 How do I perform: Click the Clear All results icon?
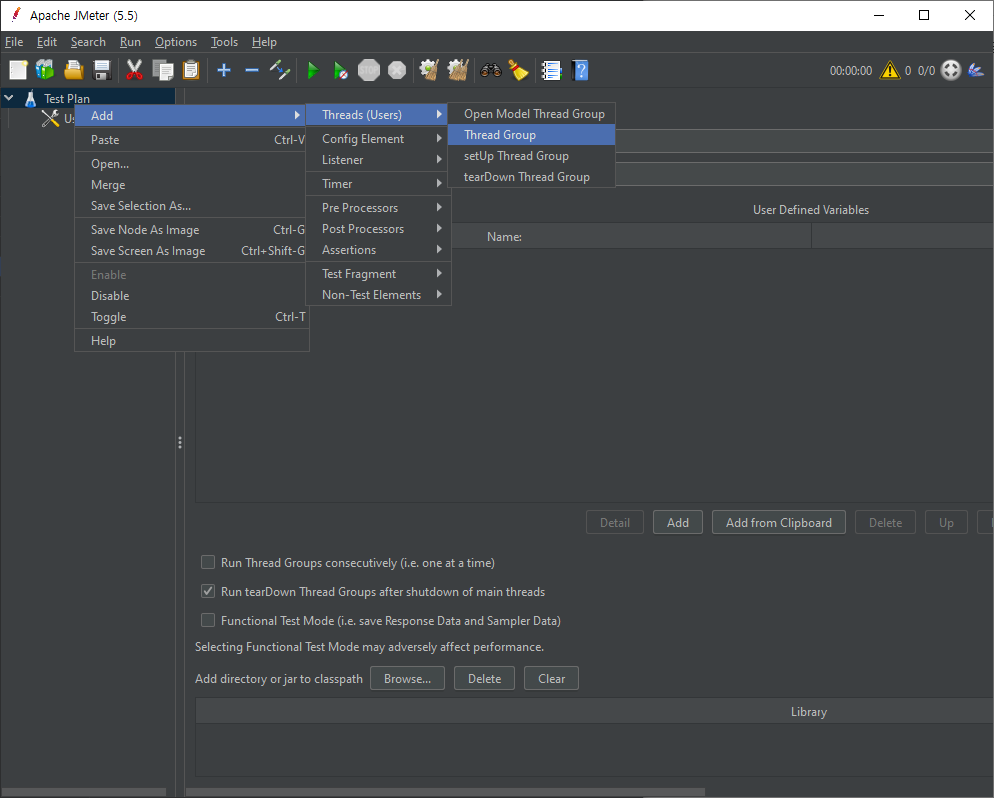458,70
